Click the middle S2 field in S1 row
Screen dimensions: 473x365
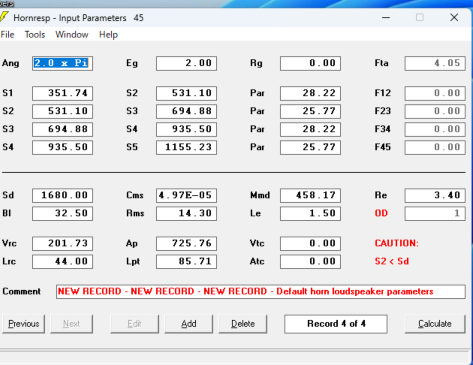point(186,93)
